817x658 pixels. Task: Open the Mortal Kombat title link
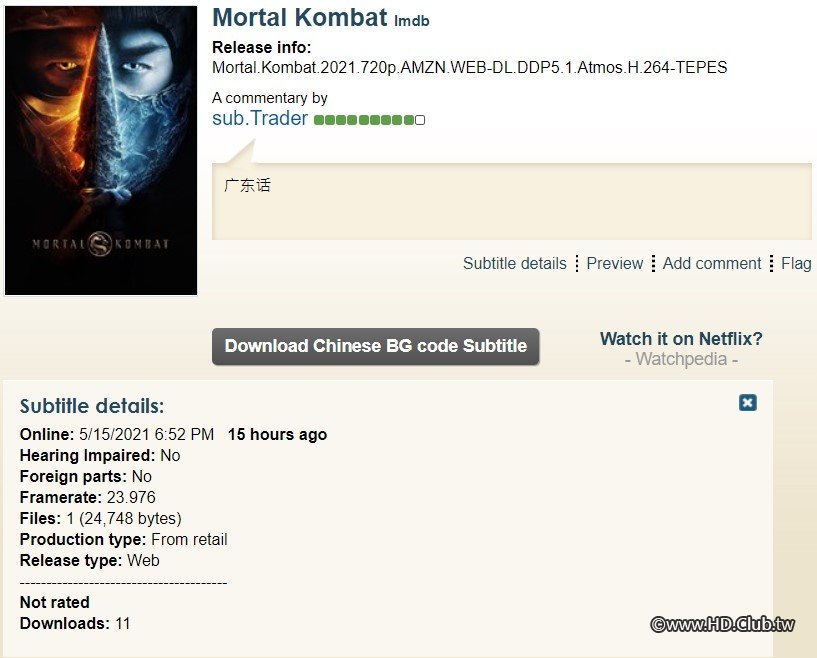[x=299, y=17]
